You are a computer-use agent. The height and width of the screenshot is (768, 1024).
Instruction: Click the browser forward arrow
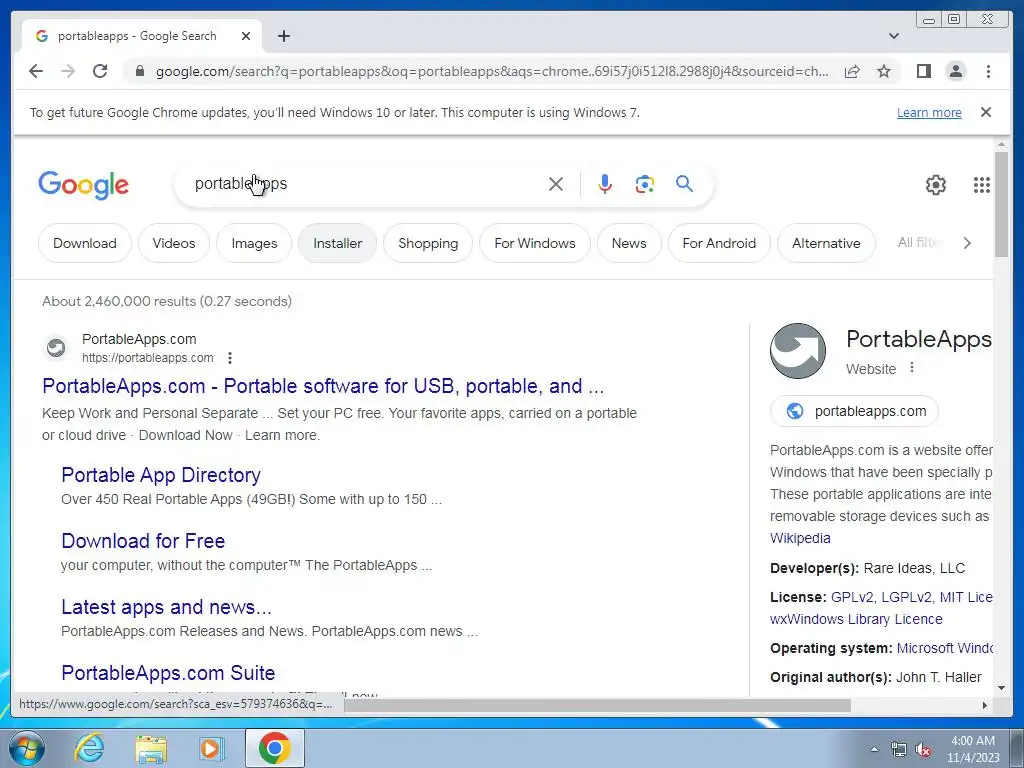click(68, 71)
